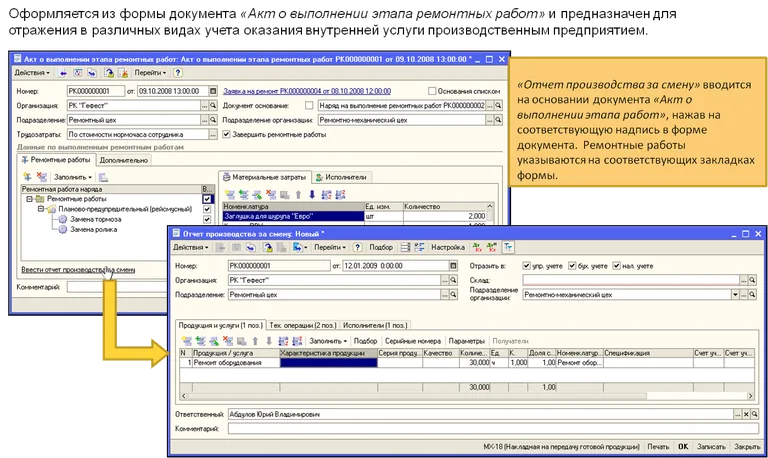The width and height of the screenshot is (768, 458).
Task: Click Ввести отчет производства за смену link
Action: pos(78,269)
